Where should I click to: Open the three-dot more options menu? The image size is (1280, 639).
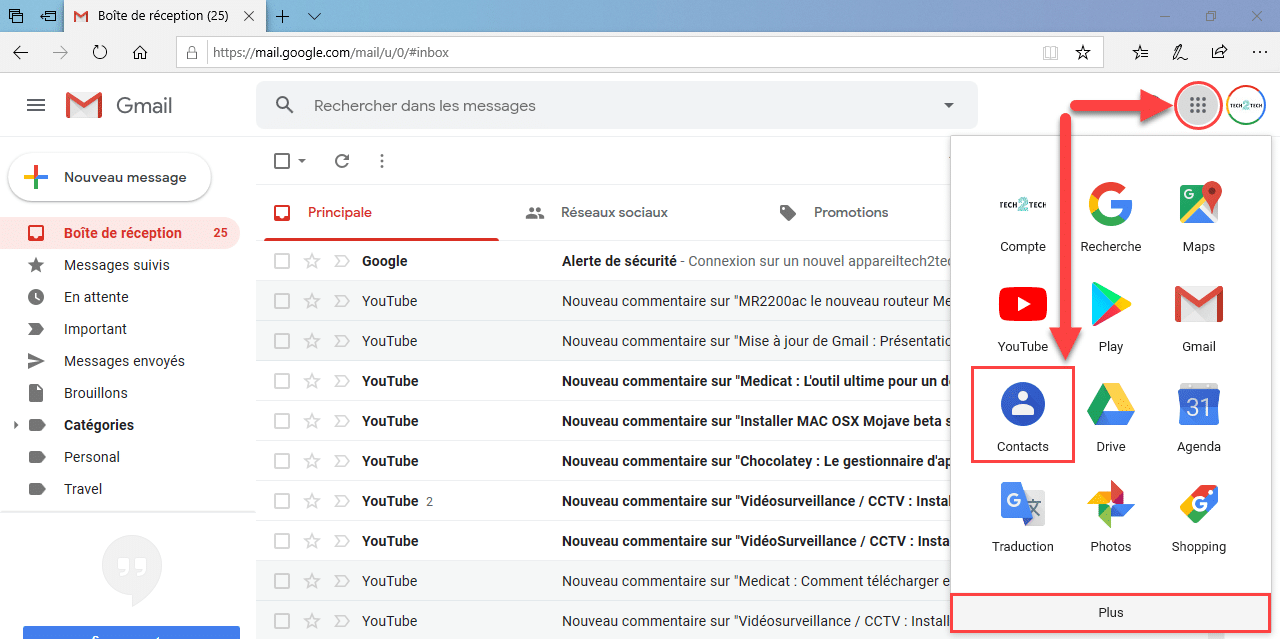pyautogui.click(x=382, y=161)
